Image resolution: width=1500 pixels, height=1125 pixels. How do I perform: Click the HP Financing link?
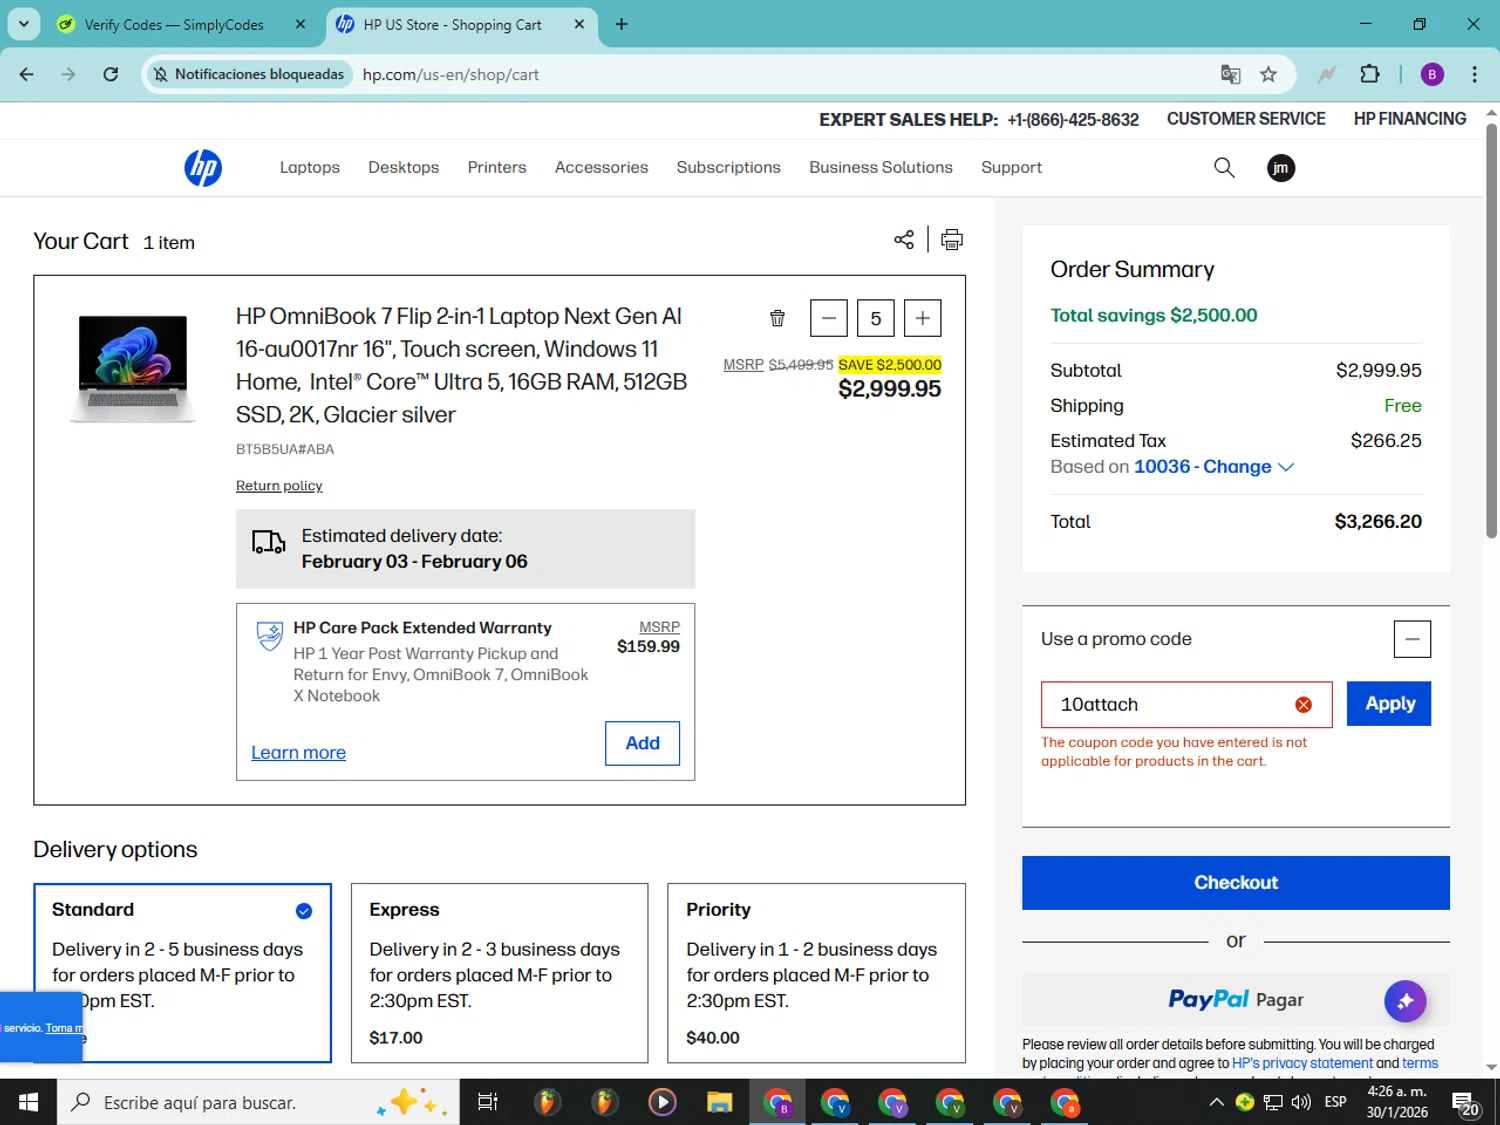[1410, 119]
